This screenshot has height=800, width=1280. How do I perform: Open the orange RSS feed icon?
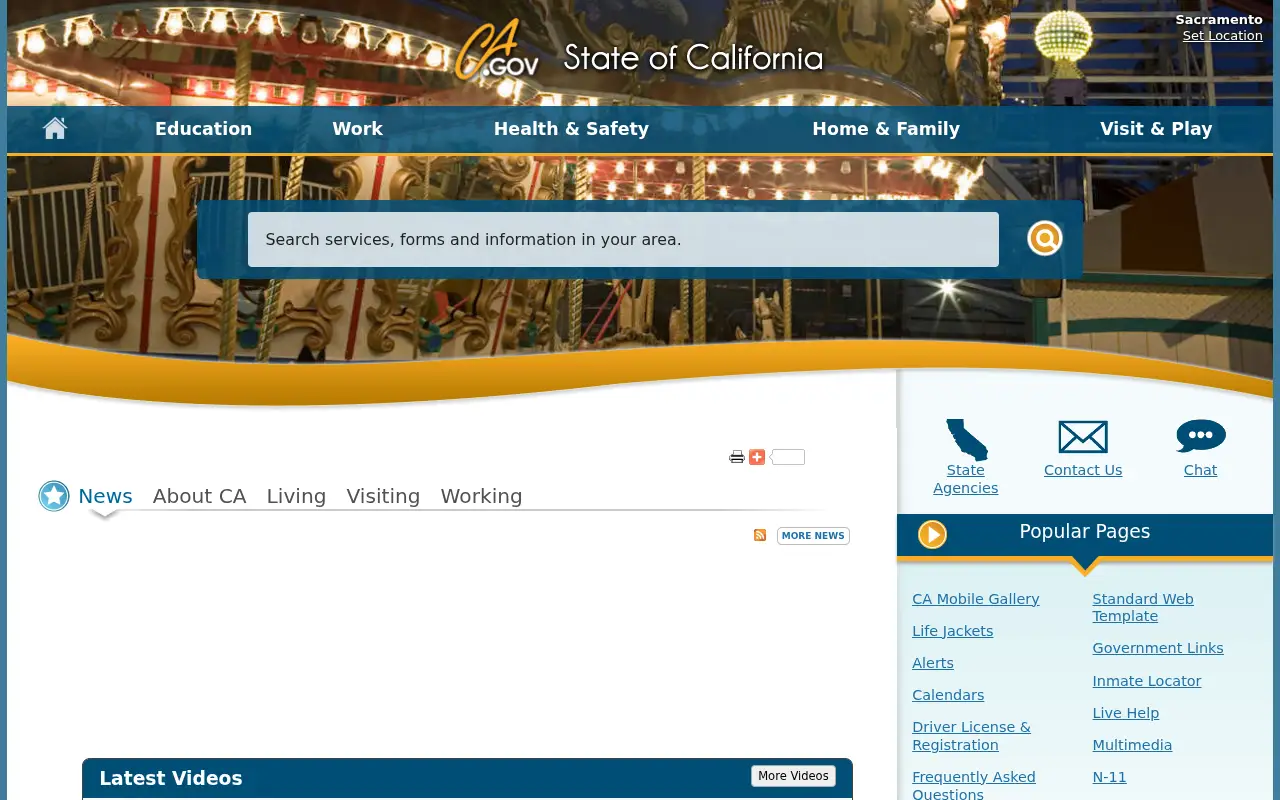(760, 535)
